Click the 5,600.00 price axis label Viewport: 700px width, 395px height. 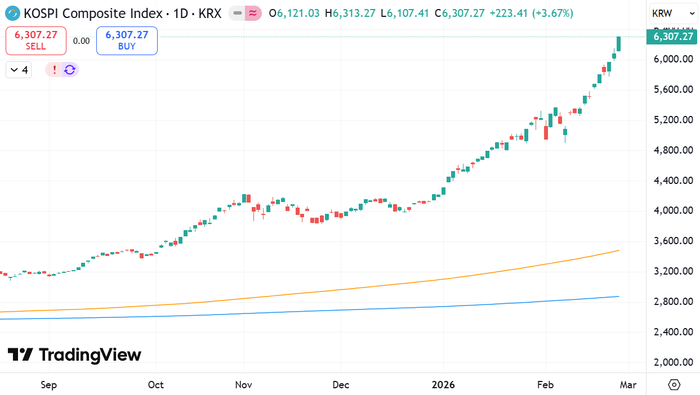pos(673,89)
